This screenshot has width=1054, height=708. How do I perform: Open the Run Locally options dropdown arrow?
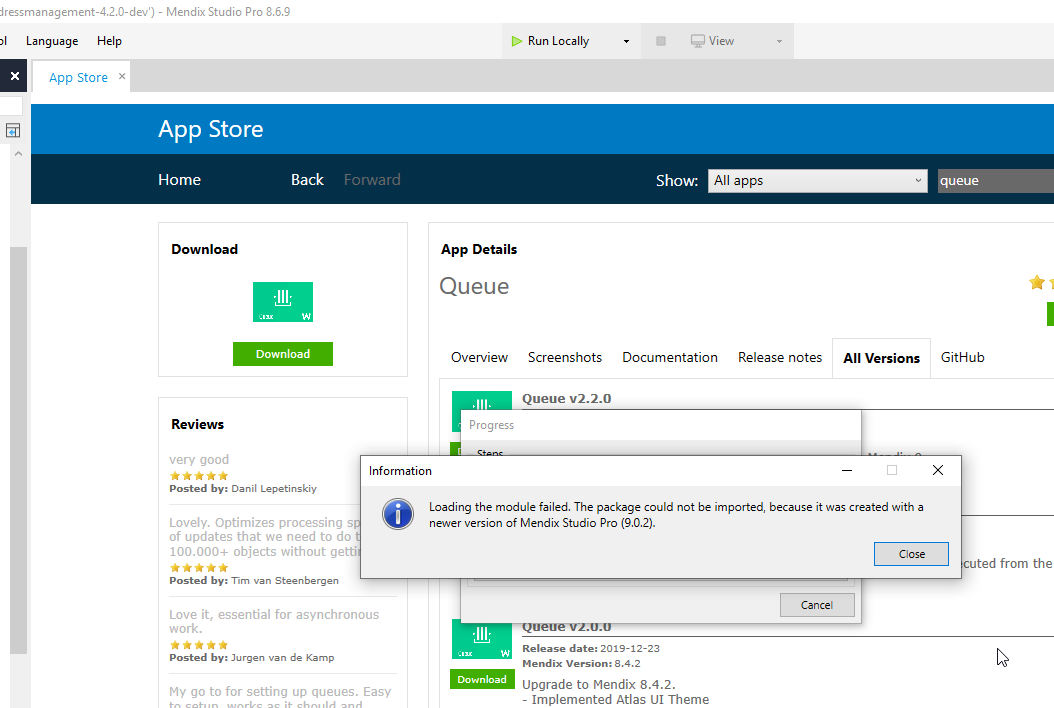tap(627, 40)
